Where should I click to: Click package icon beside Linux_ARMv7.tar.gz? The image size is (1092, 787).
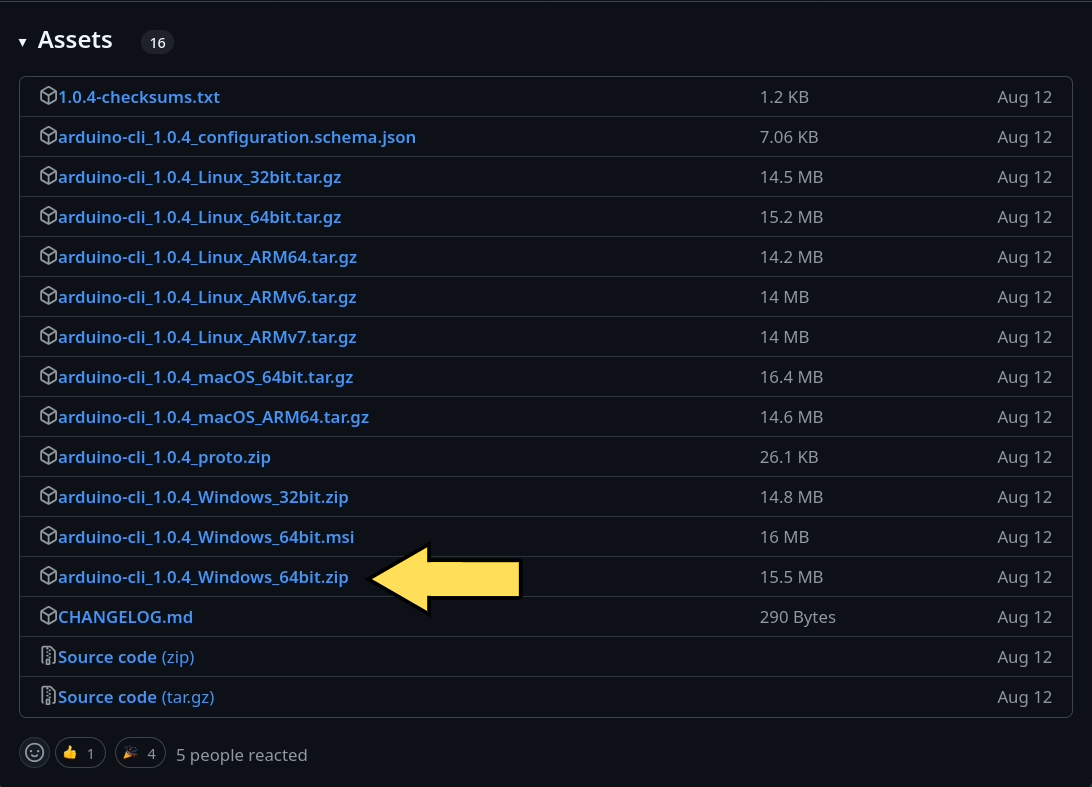(x=48, y=336)
